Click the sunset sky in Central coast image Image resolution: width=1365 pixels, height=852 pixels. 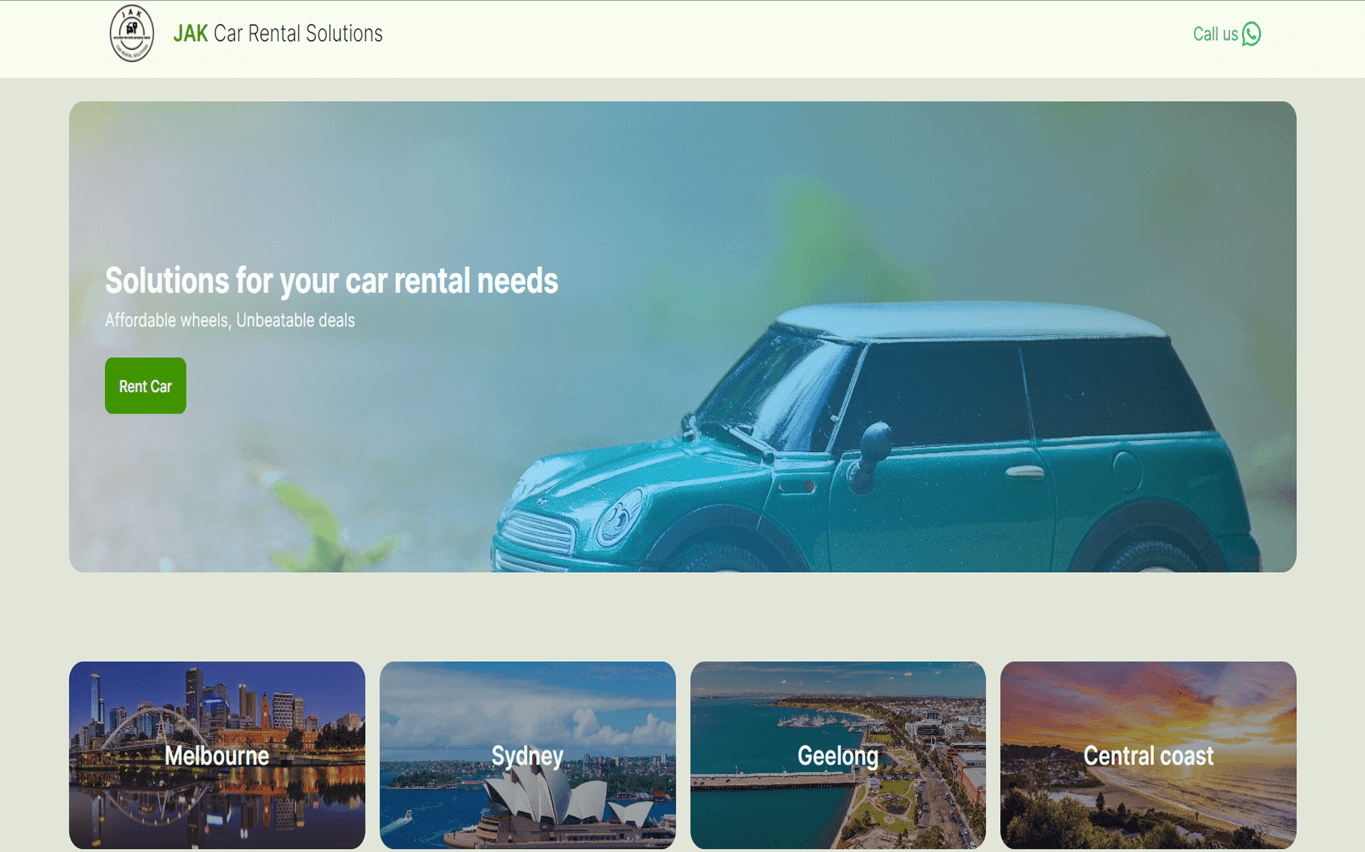pyautogui.click(x=1148, y=700)
